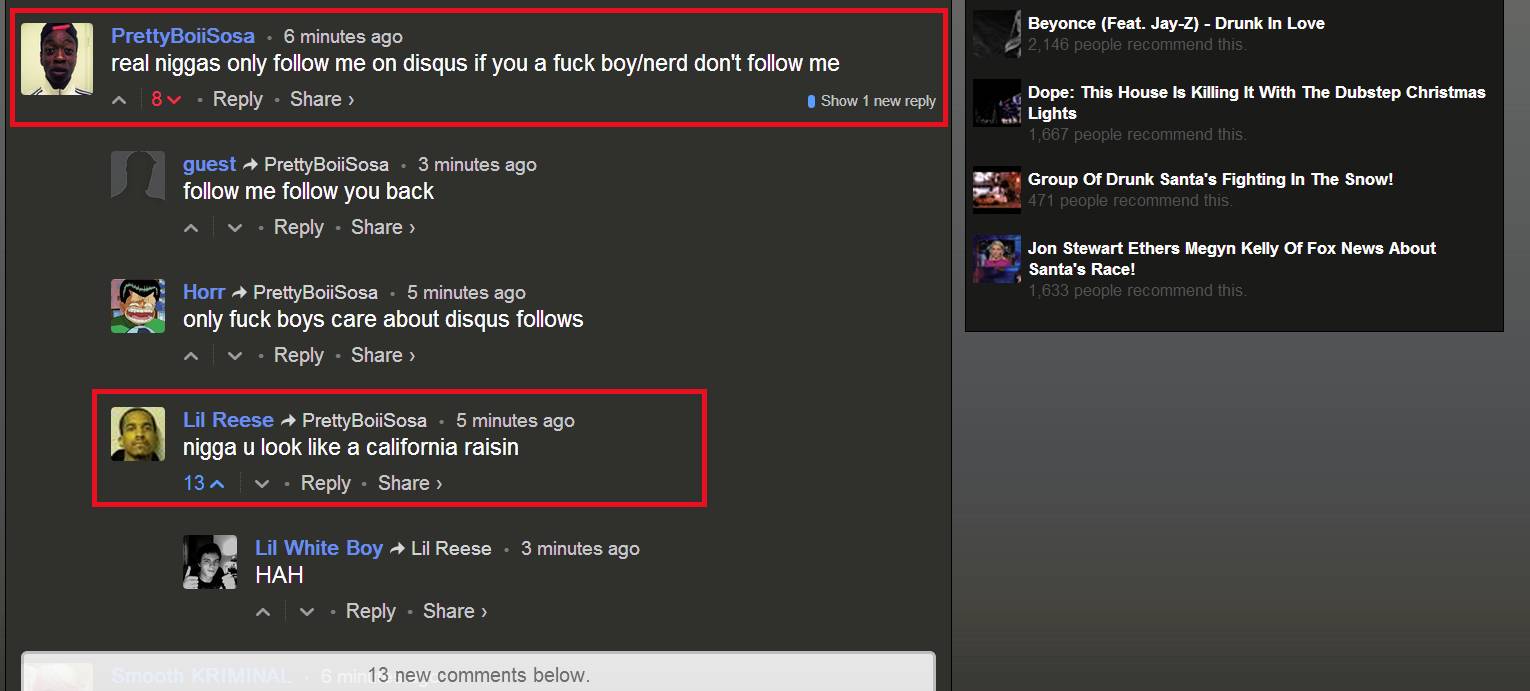Viewport: 1530px width, 691px height.
Task: Upvote guest's follow me comment
Action: (x=191, y=228)
